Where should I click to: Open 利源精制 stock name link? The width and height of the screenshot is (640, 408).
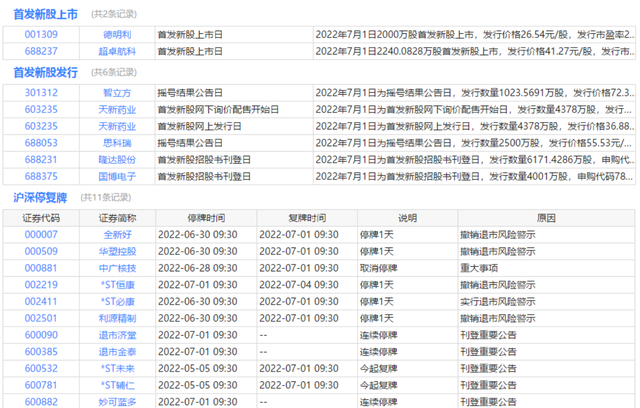pyautogui.click(x=117, y=319)
